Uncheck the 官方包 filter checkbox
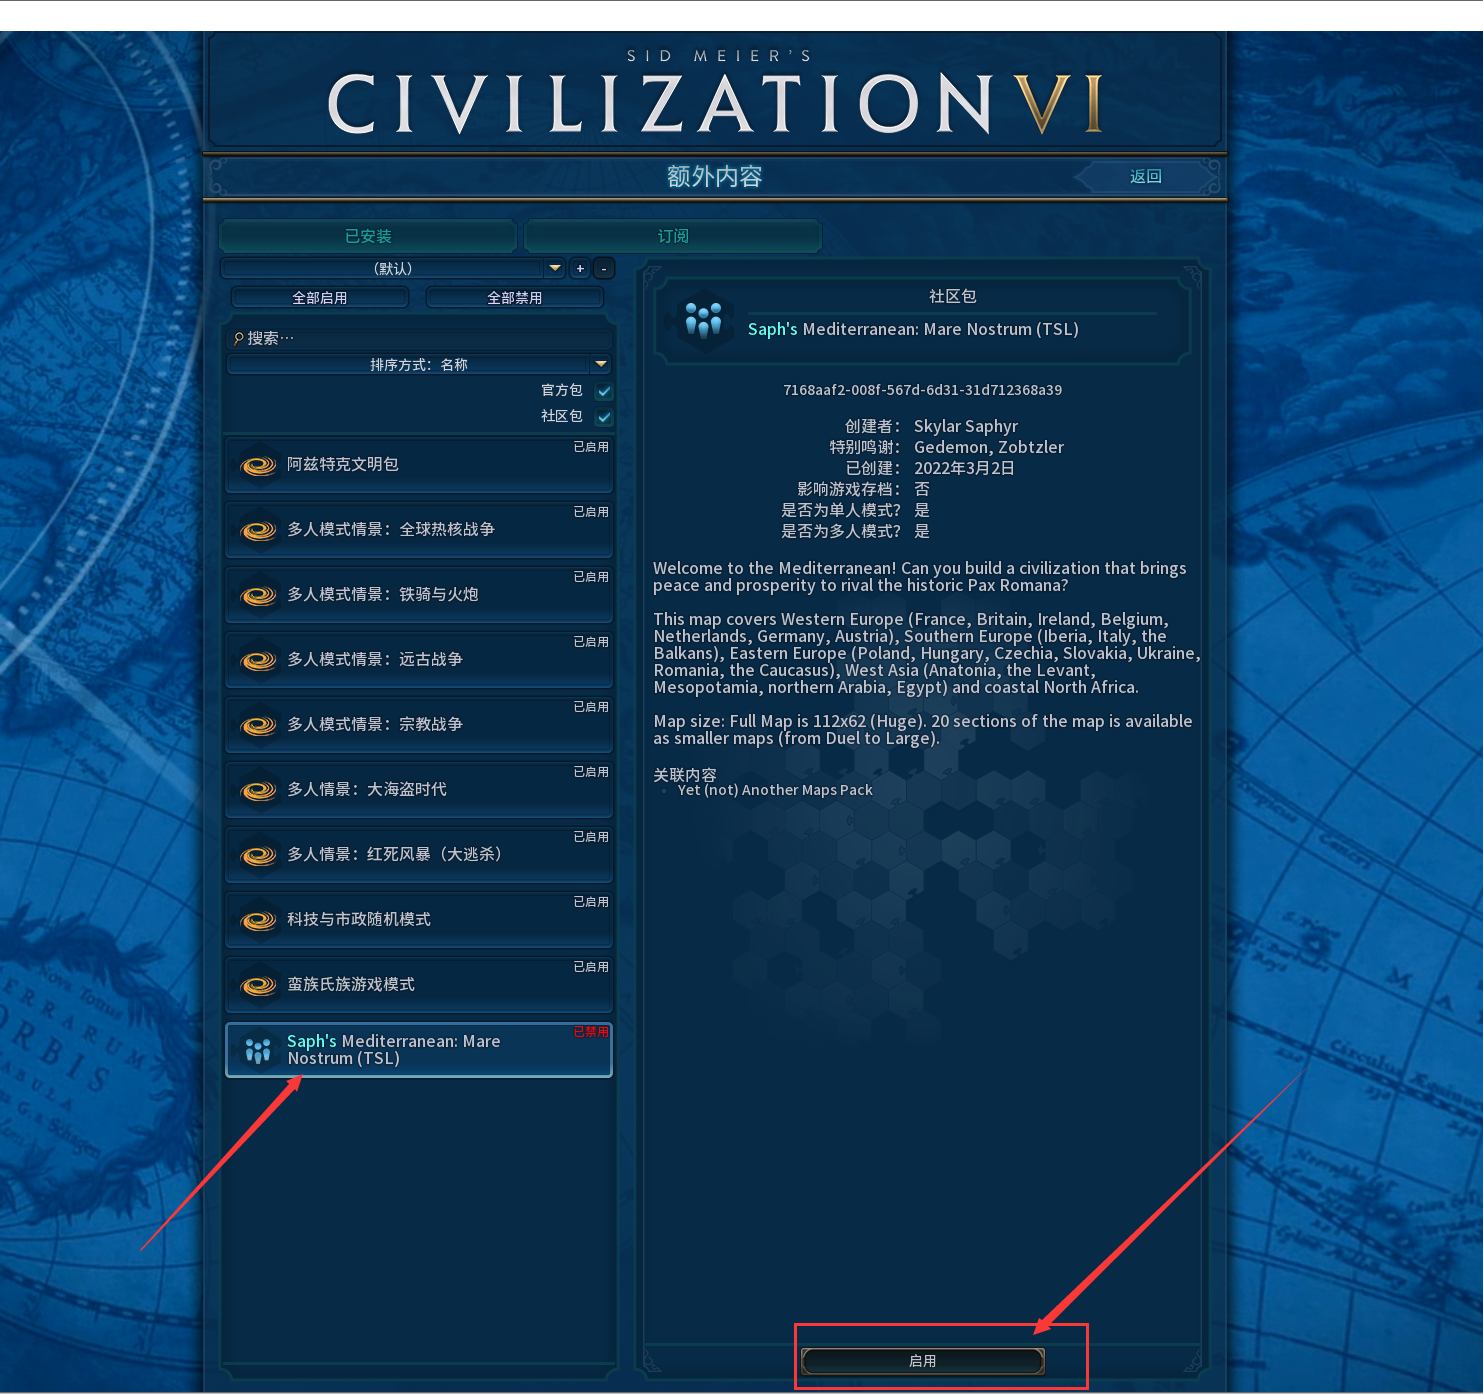This screenshot has width=1483, height=1394. pos(604,391)
